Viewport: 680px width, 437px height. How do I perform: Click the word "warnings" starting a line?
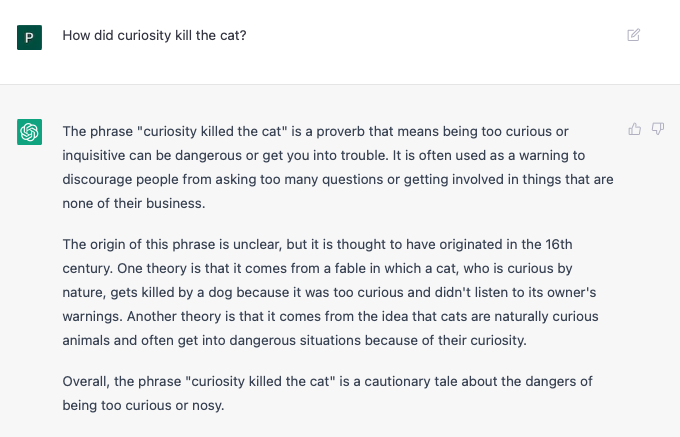[x=92, y=316]
